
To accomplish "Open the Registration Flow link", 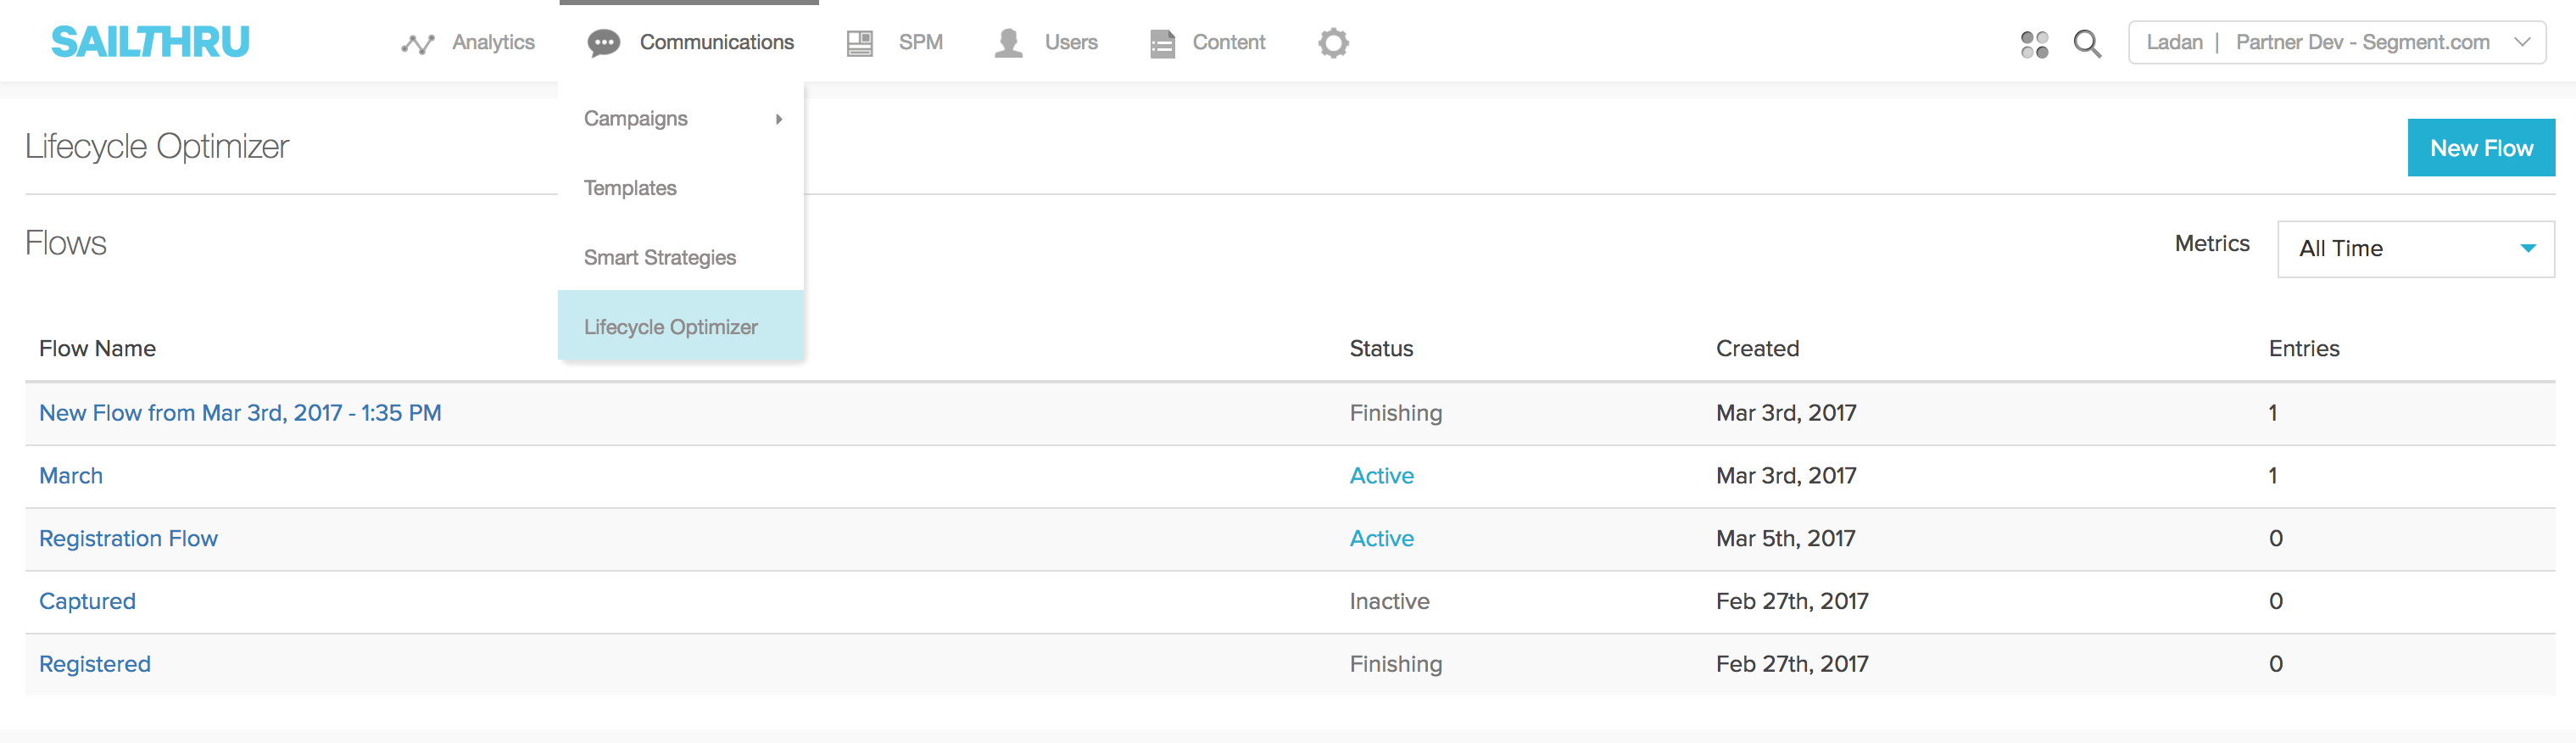I will click(x=128, y=539).
